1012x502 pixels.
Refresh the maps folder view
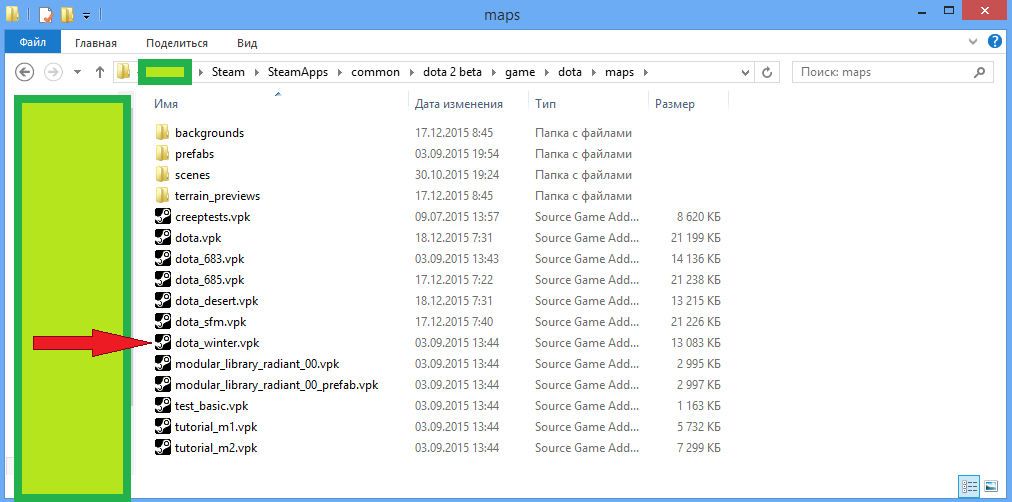point(767,72)
